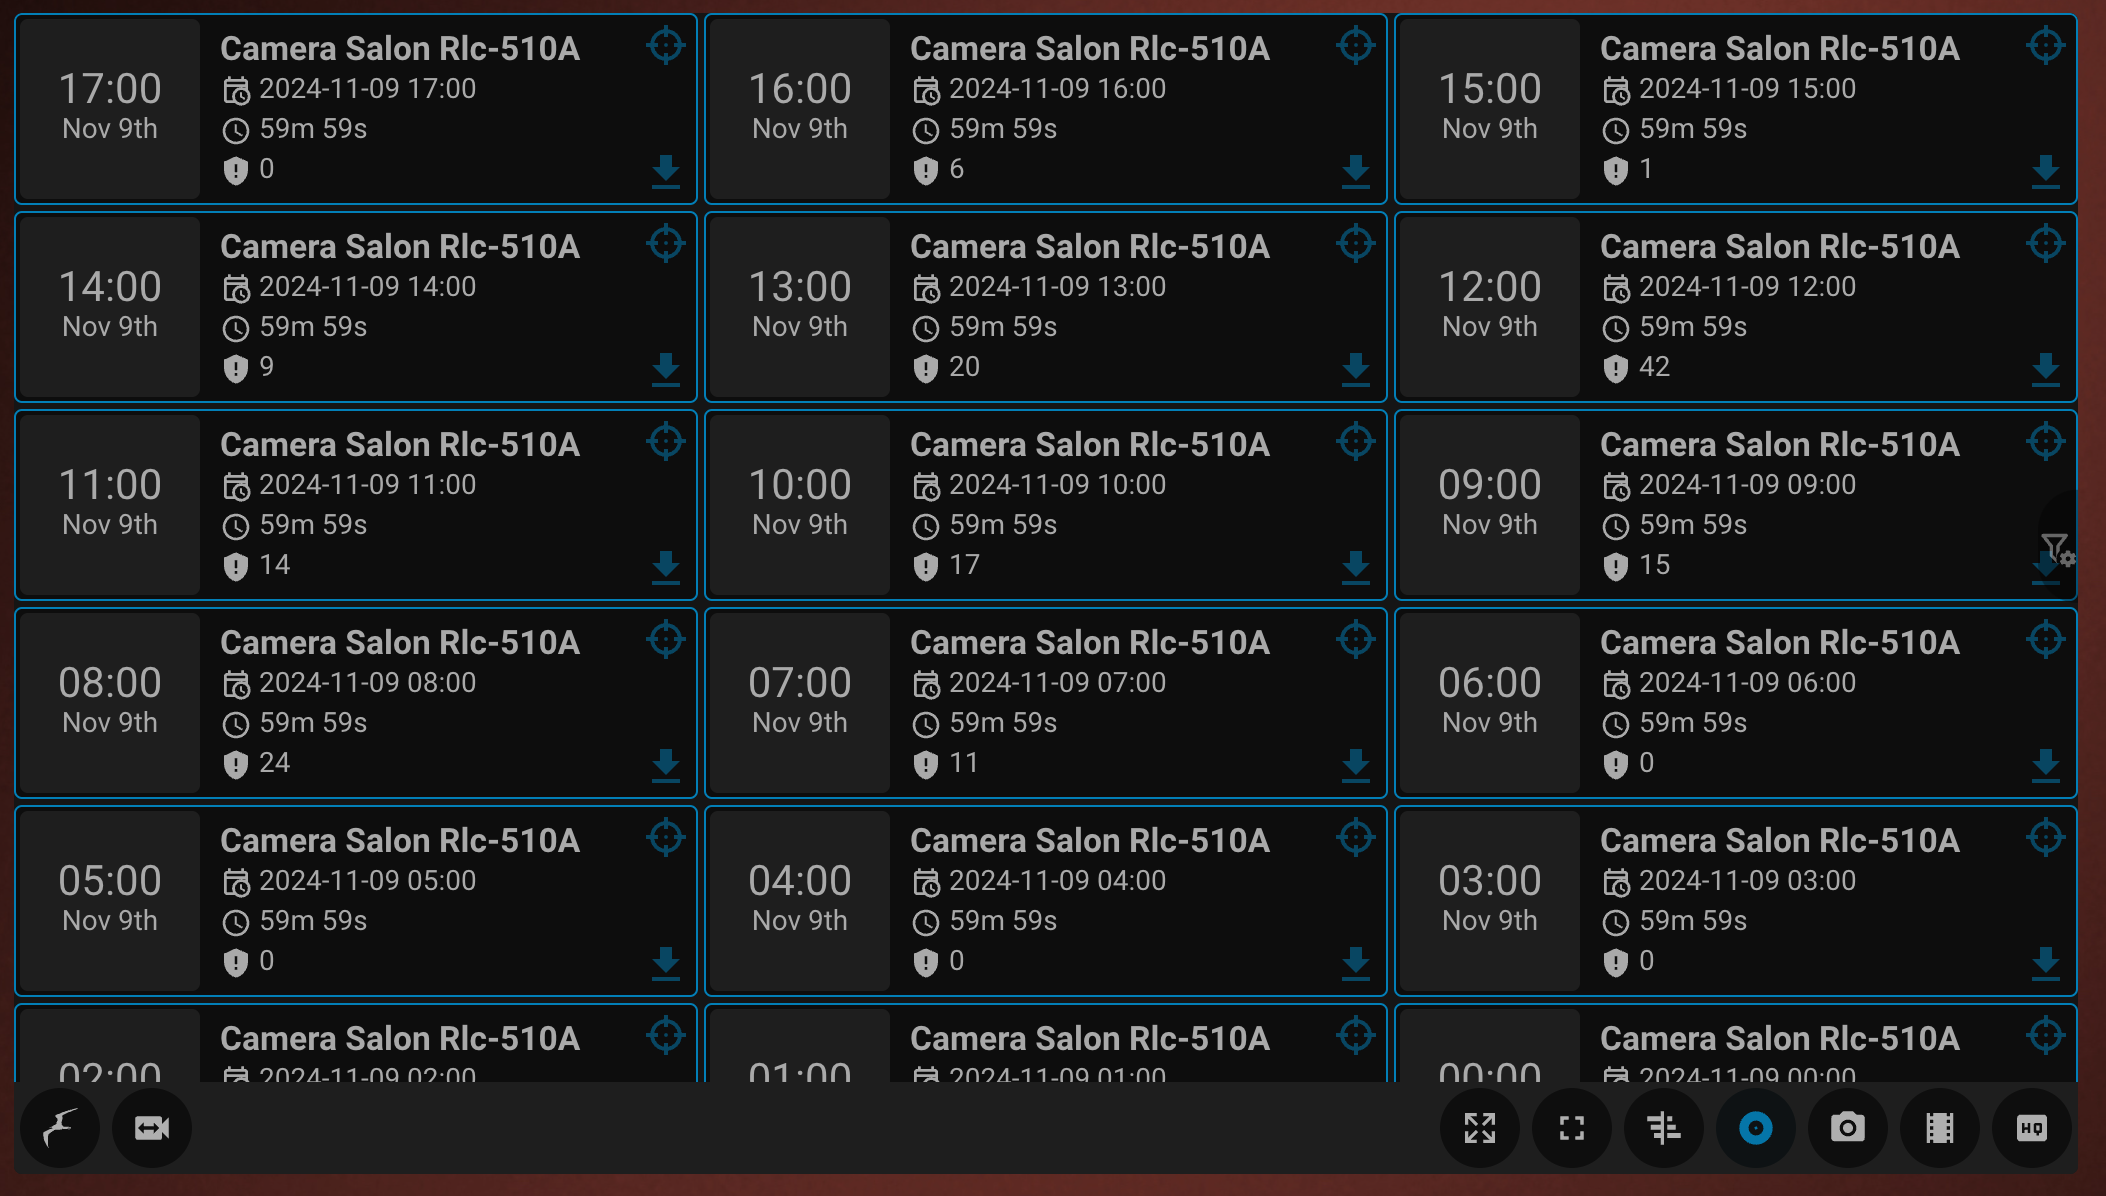
Task: Download the 17:00 recording
Action: tap(666, 171)
